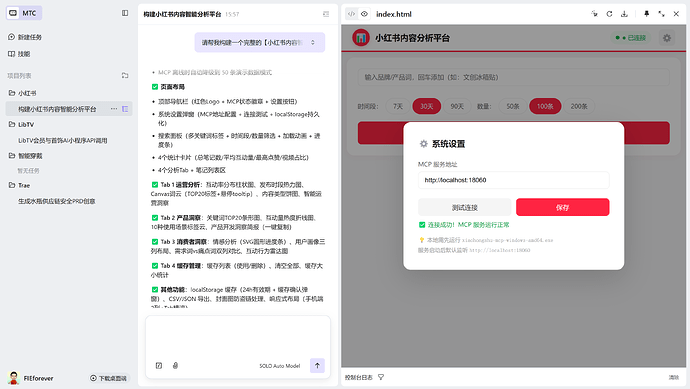Select the 200条 quantity option

579,106
